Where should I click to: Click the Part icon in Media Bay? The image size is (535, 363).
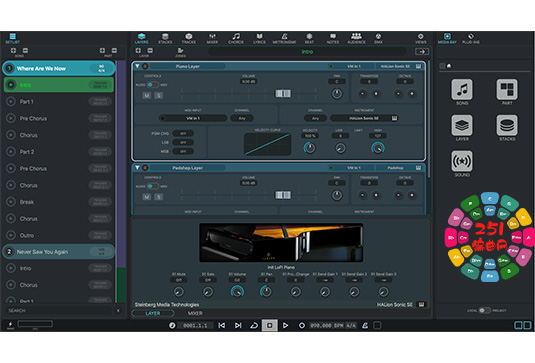(507, 91)
